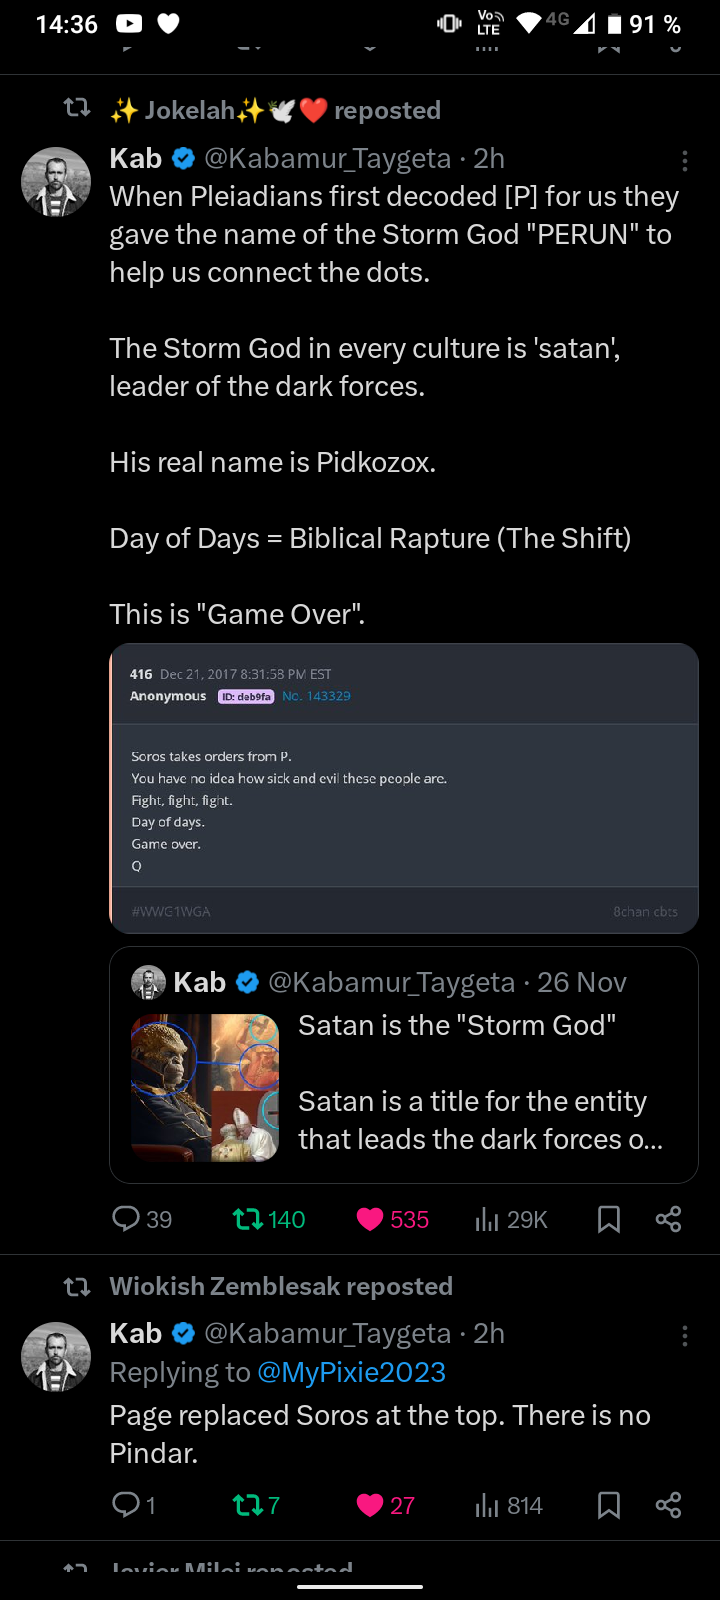Image resolution: width=720 pixels, height=1600 pixels.
Task: Open more options for the first Kab post
Action: click(x=684, y=160)
